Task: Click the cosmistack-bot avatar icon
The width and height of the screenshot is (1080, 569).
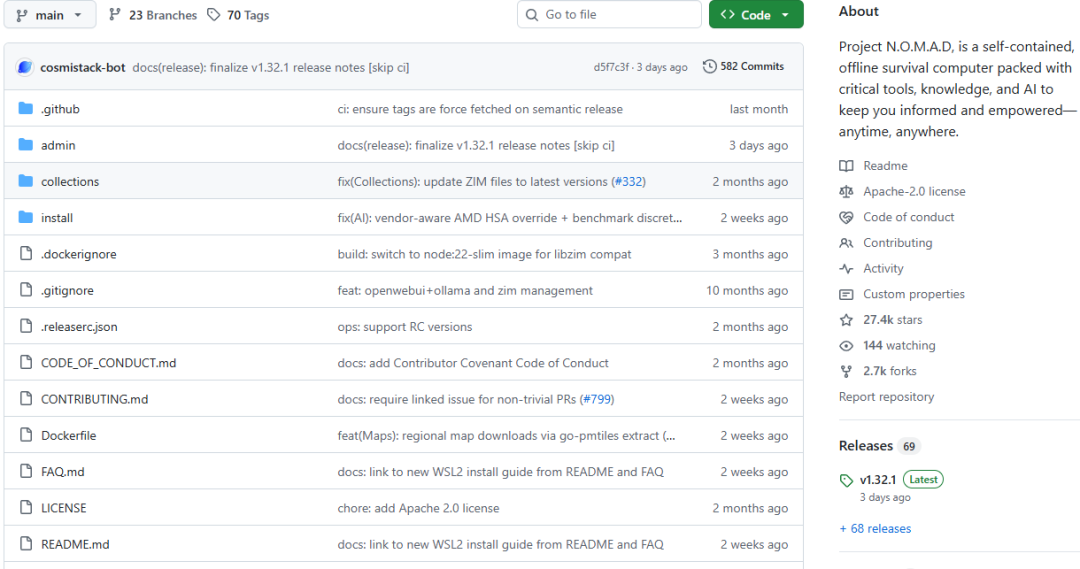Action: coord(25,67)
